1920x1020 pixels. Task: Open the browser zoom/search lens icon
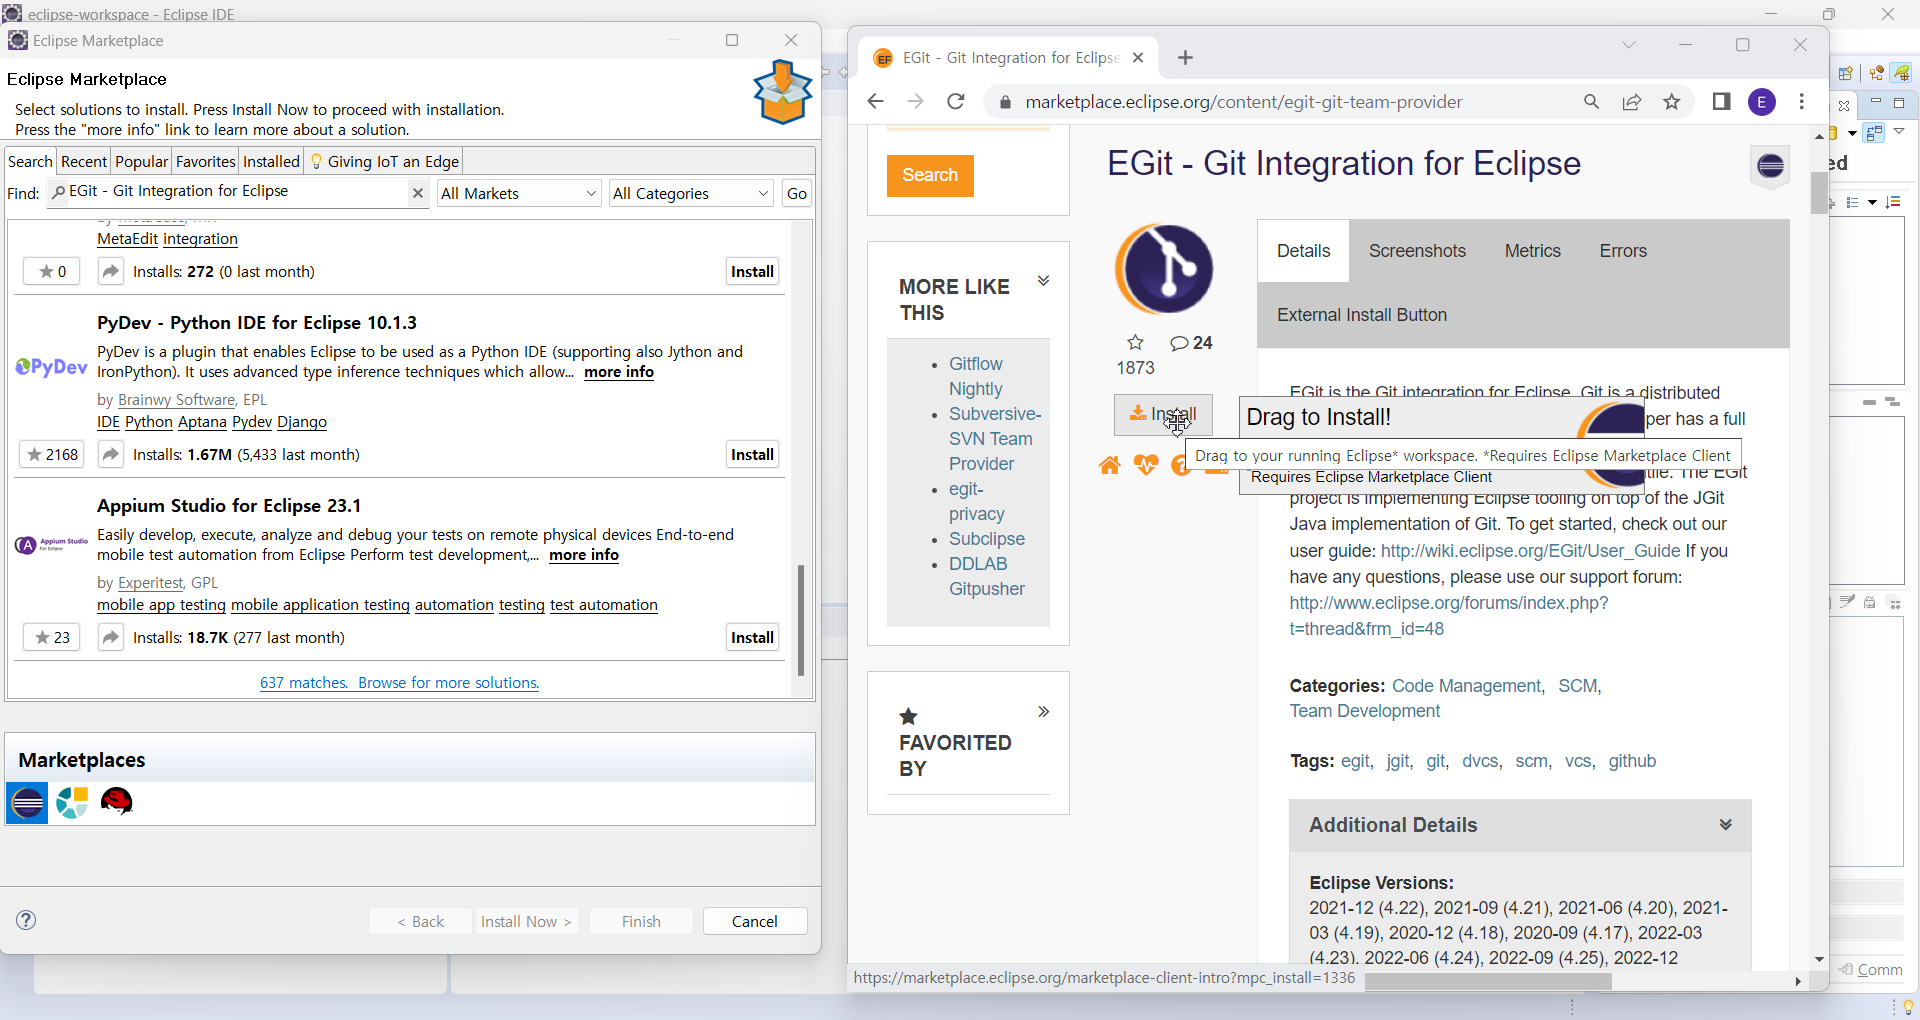1592,102
